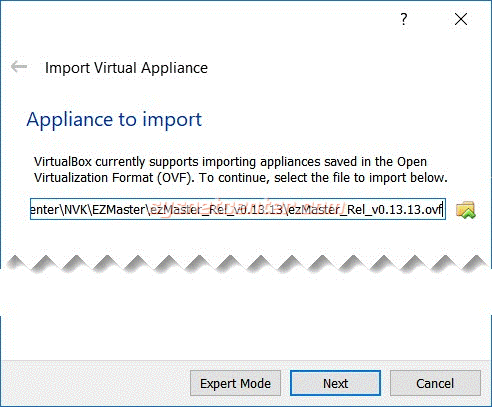The width and height of the screenshot is (492, 407).
Task: Open the file browser via folder icon
Action: click(x=466, y=210)
